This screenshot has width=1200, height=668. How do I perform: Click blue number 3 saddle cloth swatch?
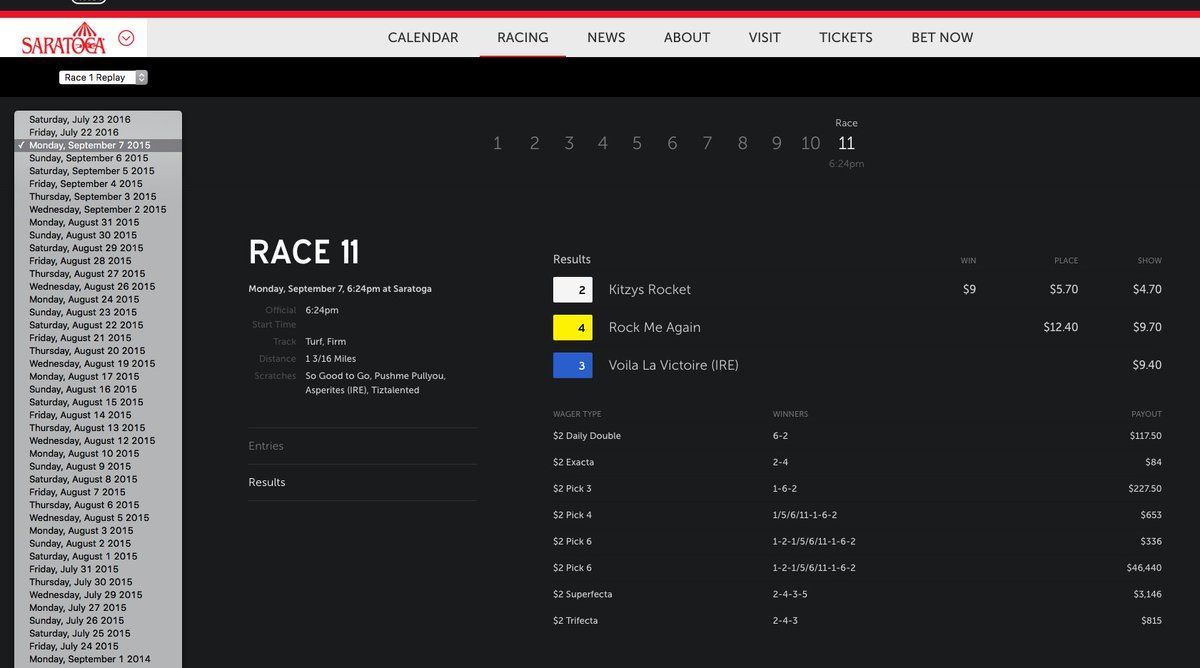click(x=572, y=365)
